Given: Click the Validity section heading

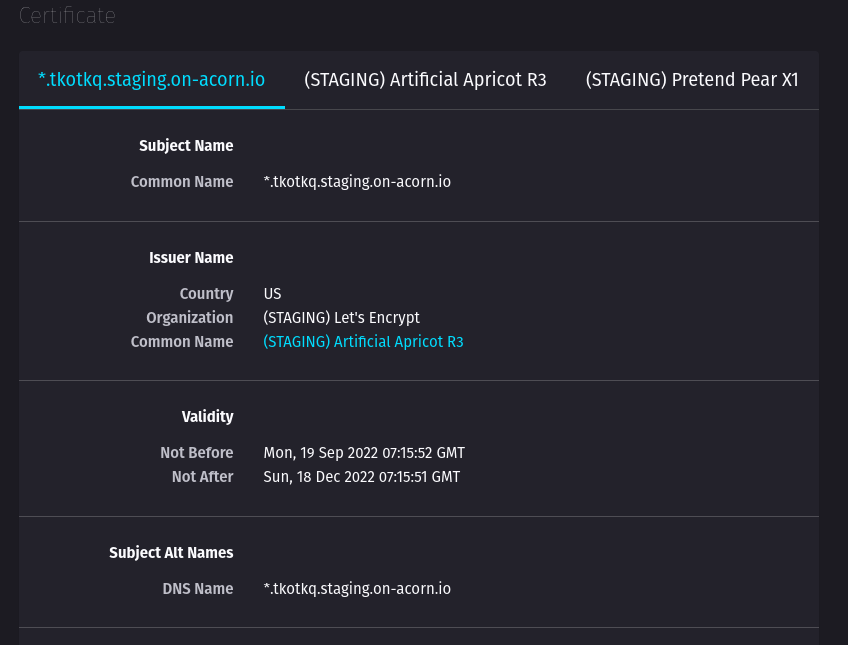Looking at the screenshot, I should pyautogui.click(x=207, y=417).
